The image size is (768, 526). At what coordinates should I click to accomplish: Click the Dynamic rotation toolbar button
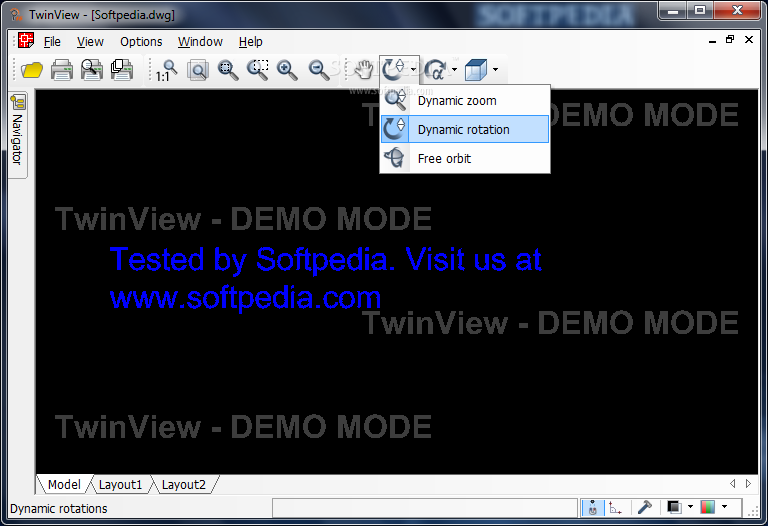(x=394, y=70)
